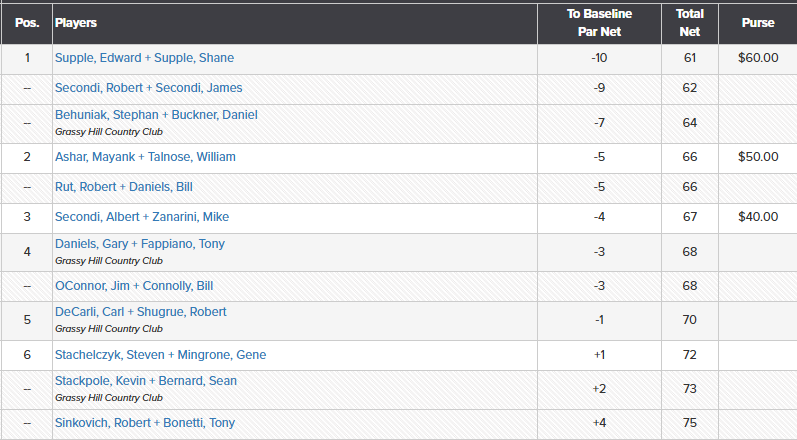Select Ashar, Mayank + Talnose, William link
The width and height of the screenshot is (797, 440).
[145, 157]
